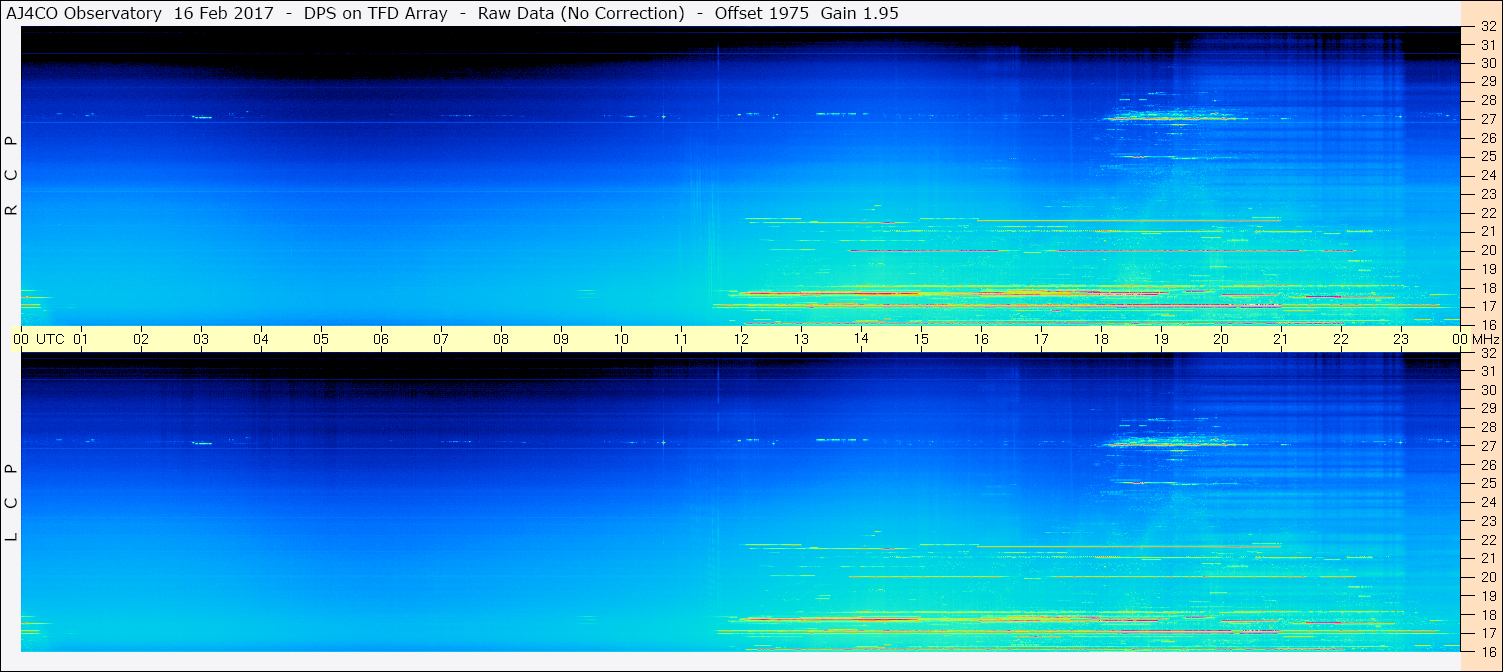This screenshot has height=672, width=1503.
Task: Select the 20 MHz label in the LCP panel
Action: click(1488, 577)
